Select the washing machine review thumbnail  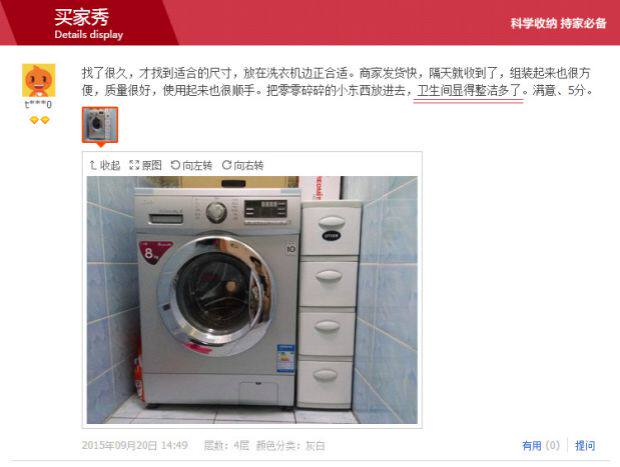(x=100, y=125)
